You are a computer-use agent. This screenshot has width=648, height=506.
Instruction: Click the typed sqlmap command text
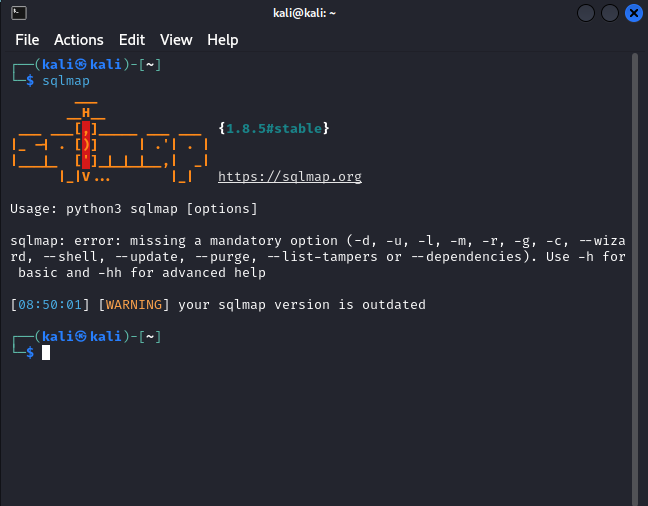pyautogui.click(x=66, y=81)
